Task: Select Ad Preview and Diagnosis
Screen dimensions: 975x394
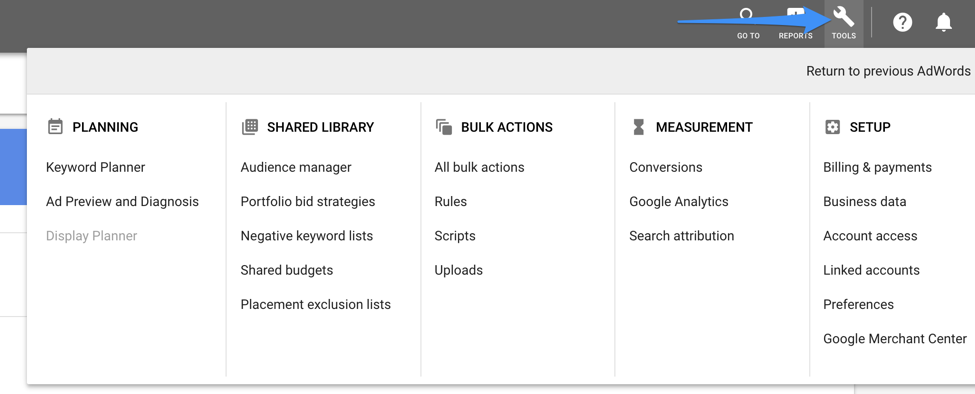Action: pyautogui.click(x=122, y=201)
